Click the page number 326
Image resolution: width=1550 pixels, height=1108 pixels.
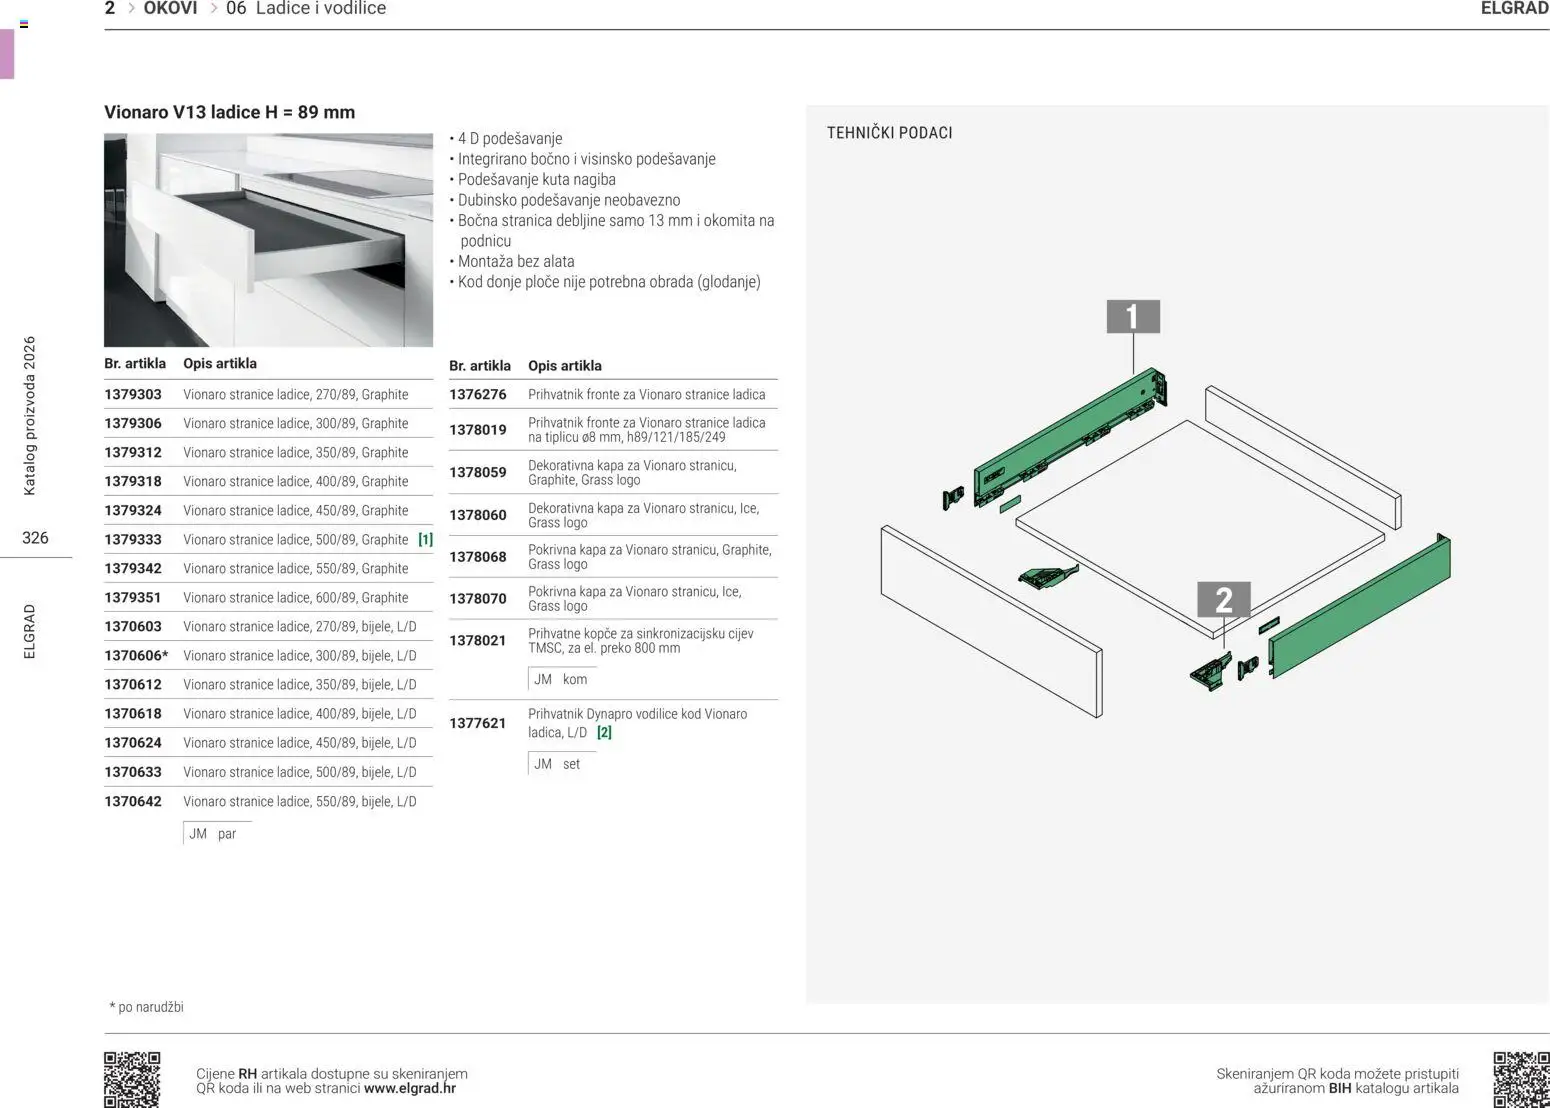click(x=35, y=538)
